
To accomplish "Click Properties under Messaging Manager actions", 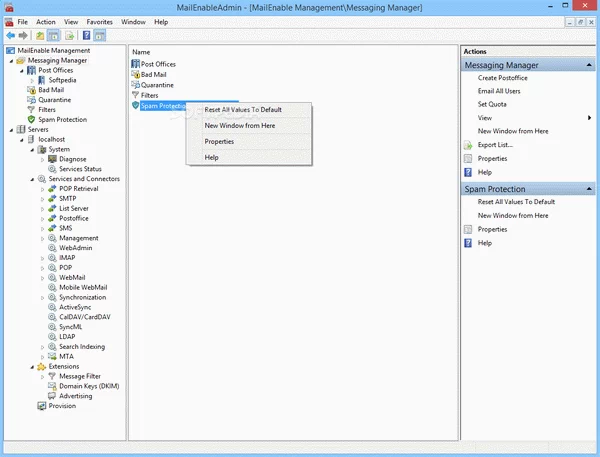I will (x=492, y=158).
